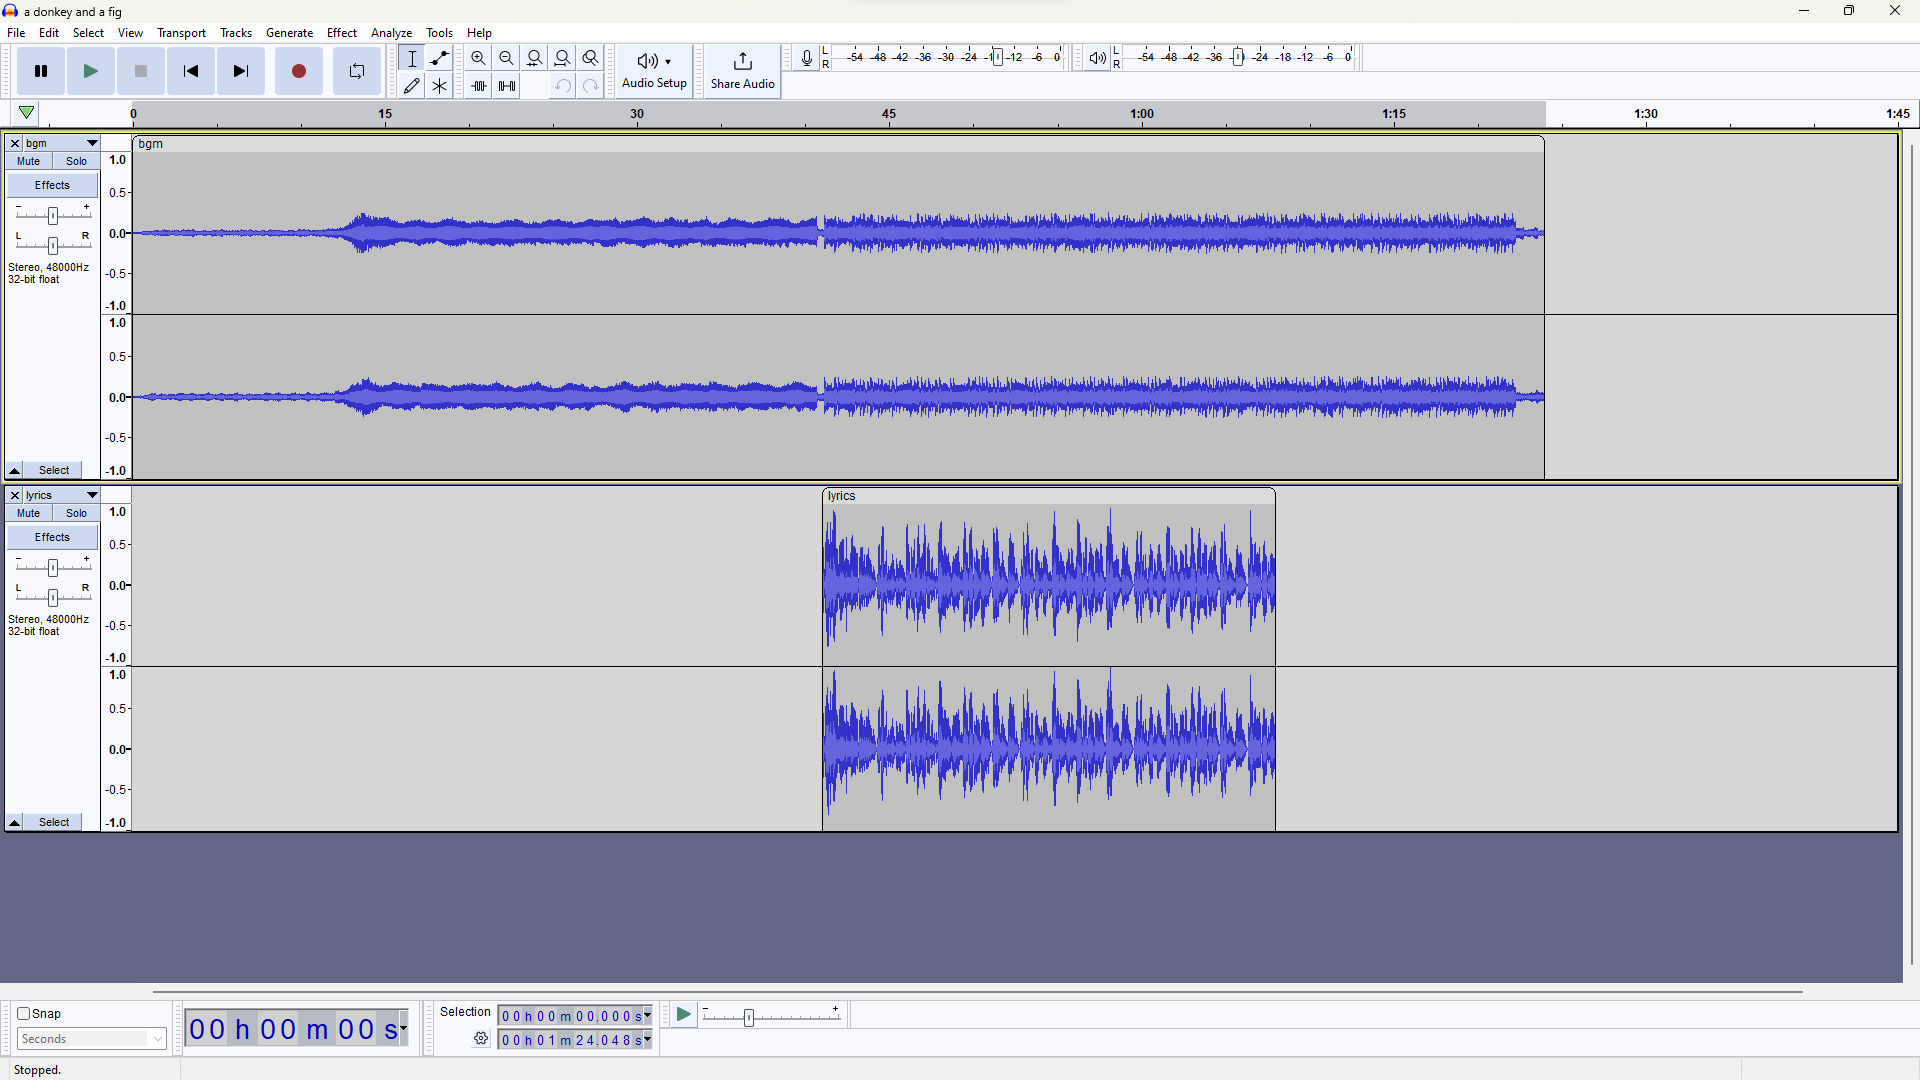Screen dimensions: 1920x1080
Task: Click Select button on lyrics track
Action: click(55, 822)
